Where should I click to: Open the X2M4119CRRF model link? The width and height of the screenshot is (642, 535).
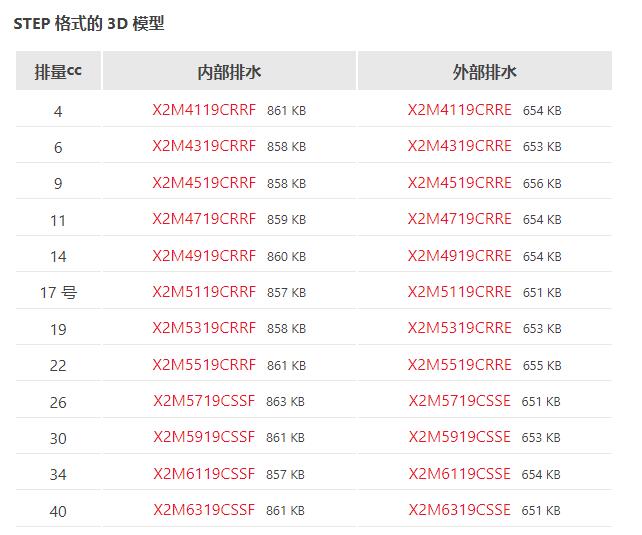coord(204,110)
